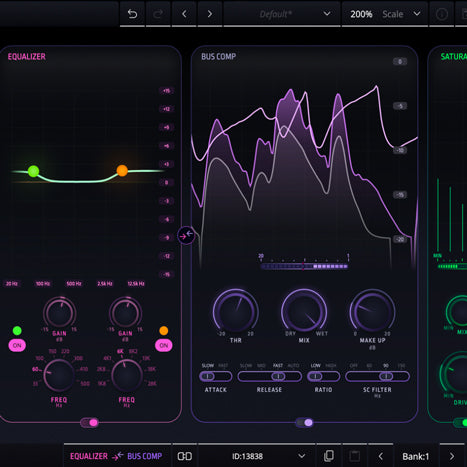Click the MIX dry/wet knob

coord(304,311)
